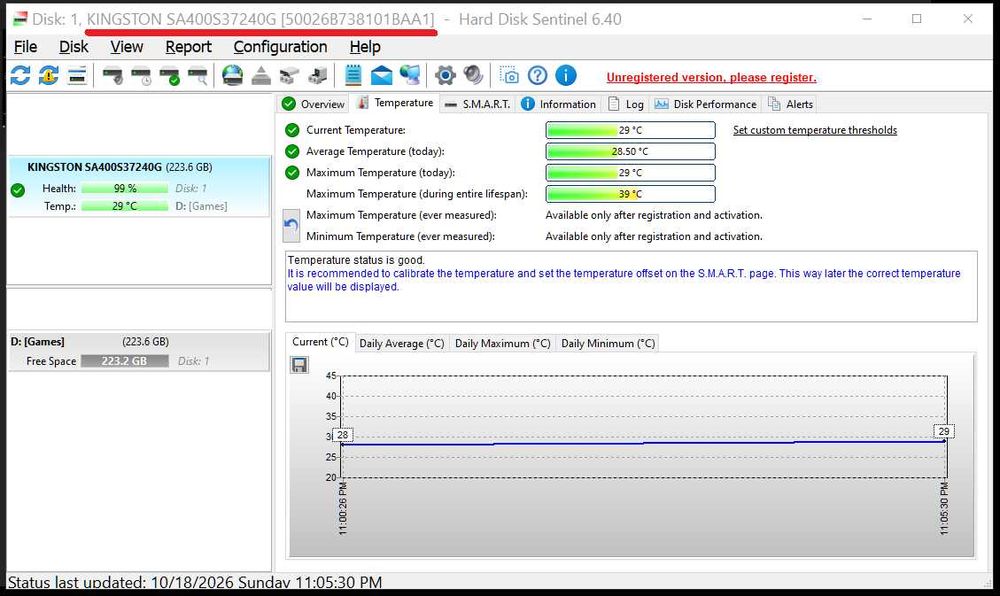Screen dimensions: 1000x596
Task: Open the View menu
Action: coord(126,47)
